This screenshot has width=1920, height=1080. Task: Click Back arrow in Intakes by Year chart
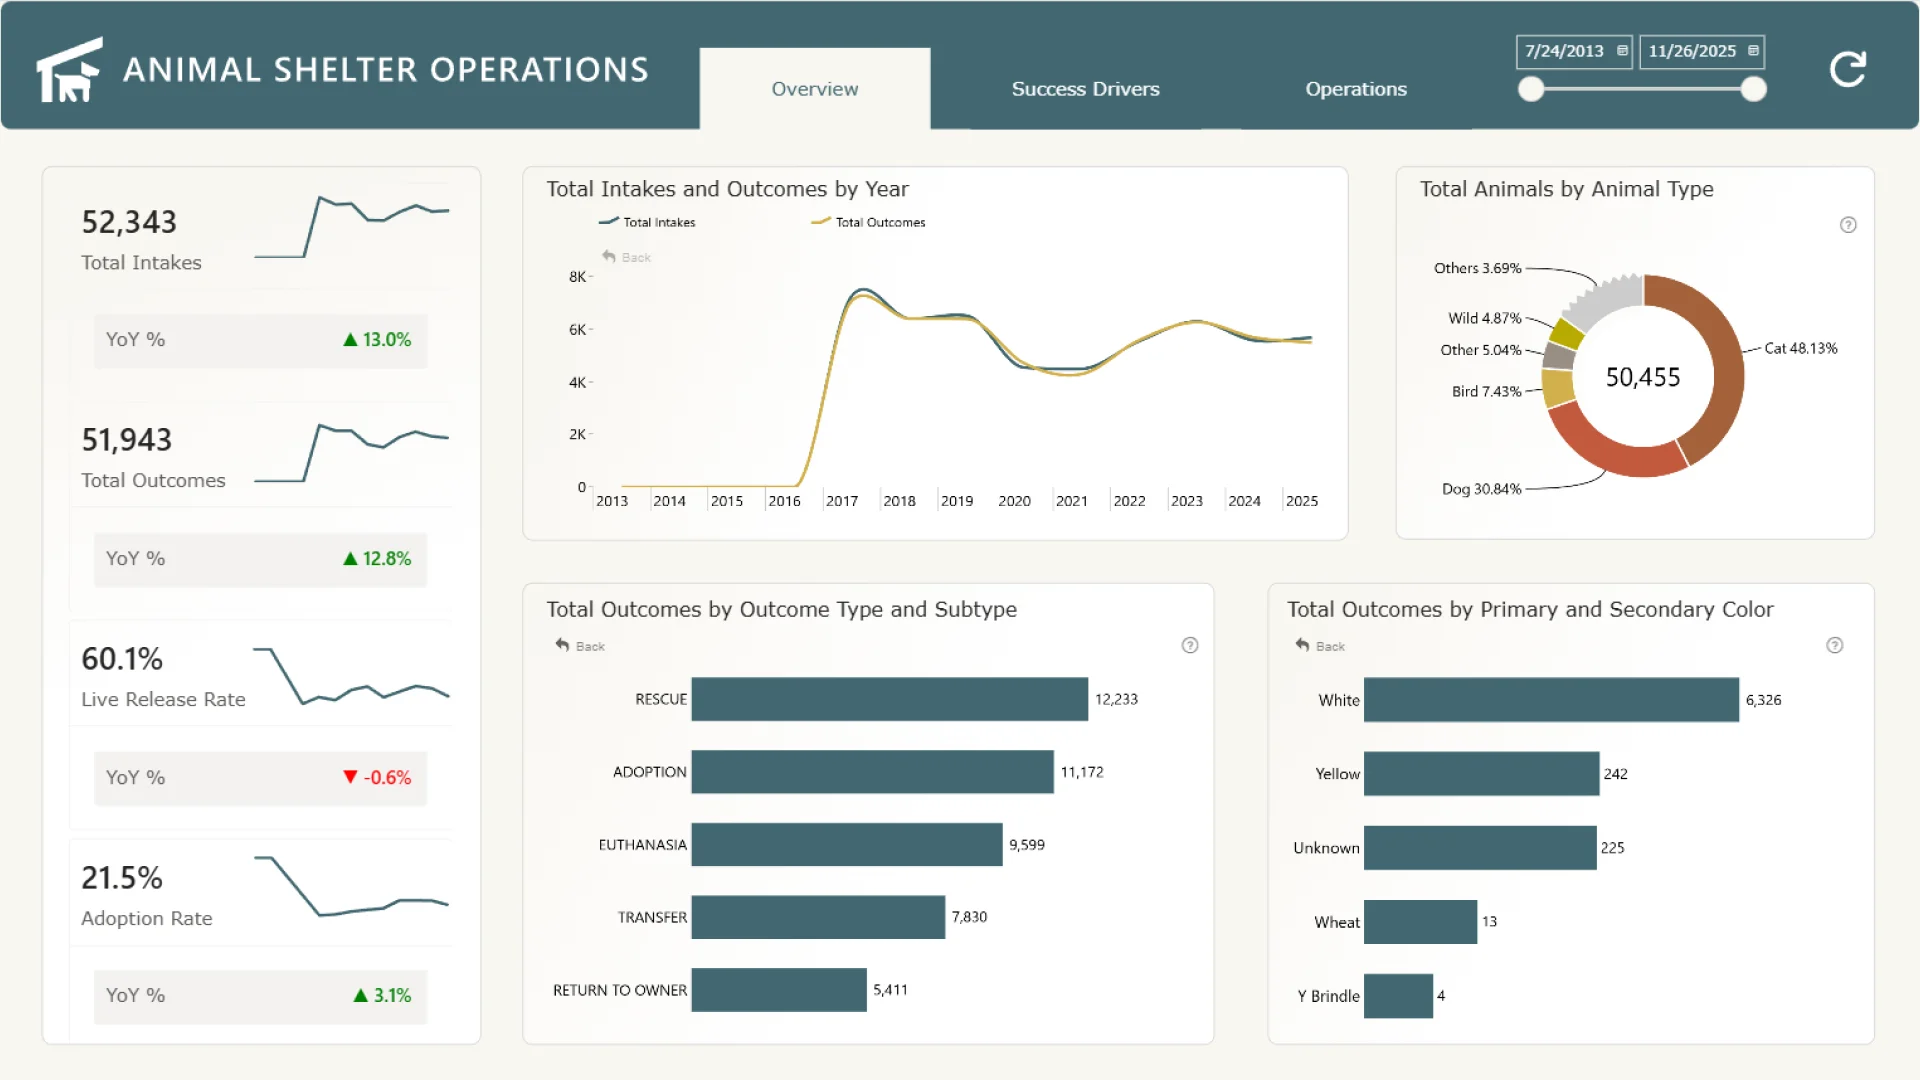(609, 257)
